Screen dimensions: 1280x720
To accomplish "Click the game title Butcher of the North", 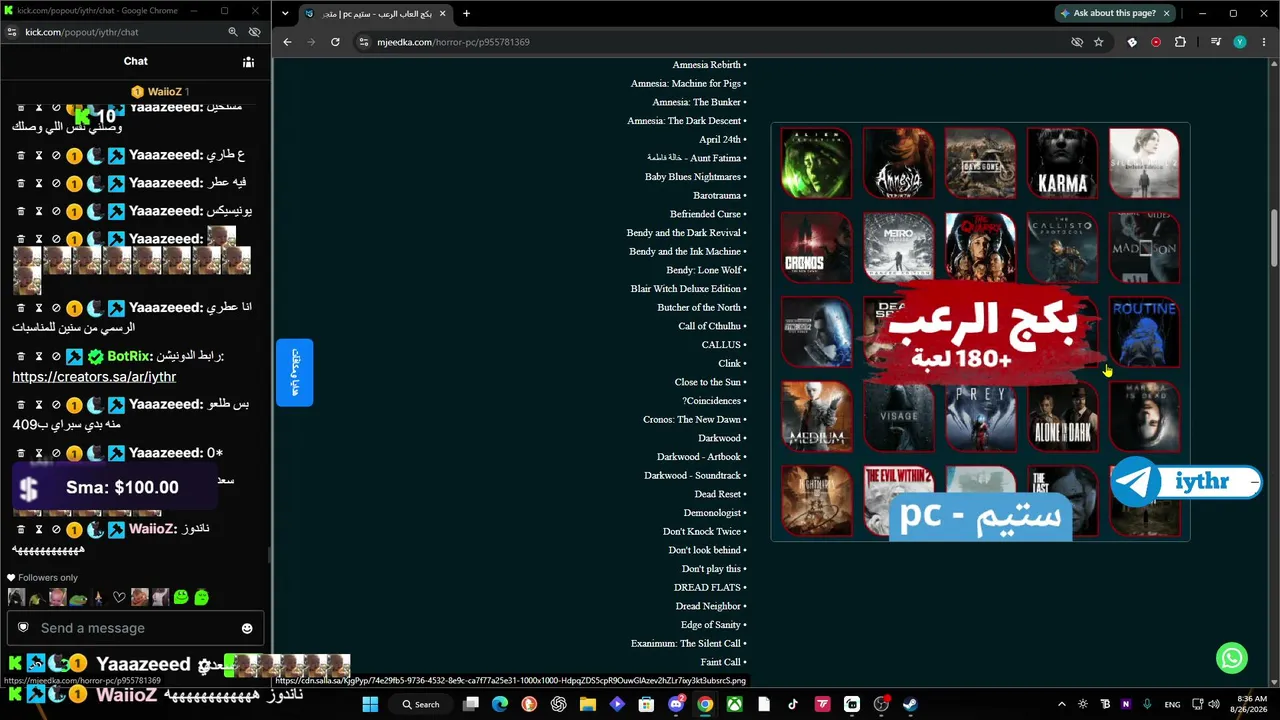I will [699, 307].
